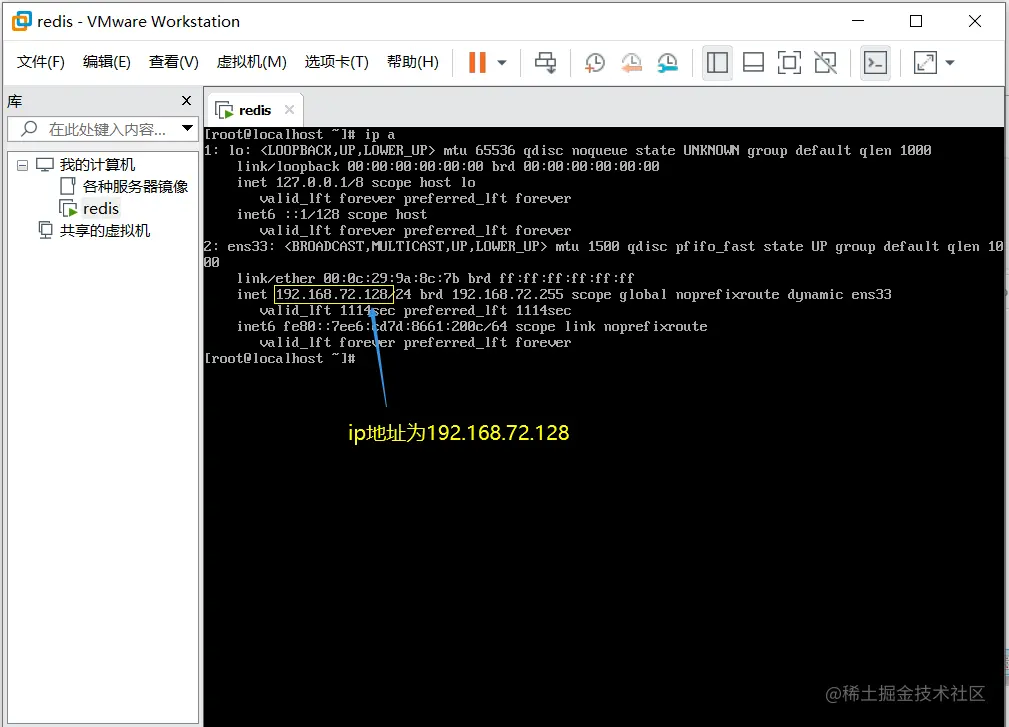Click the stretch guest display icon

(925, 62)
